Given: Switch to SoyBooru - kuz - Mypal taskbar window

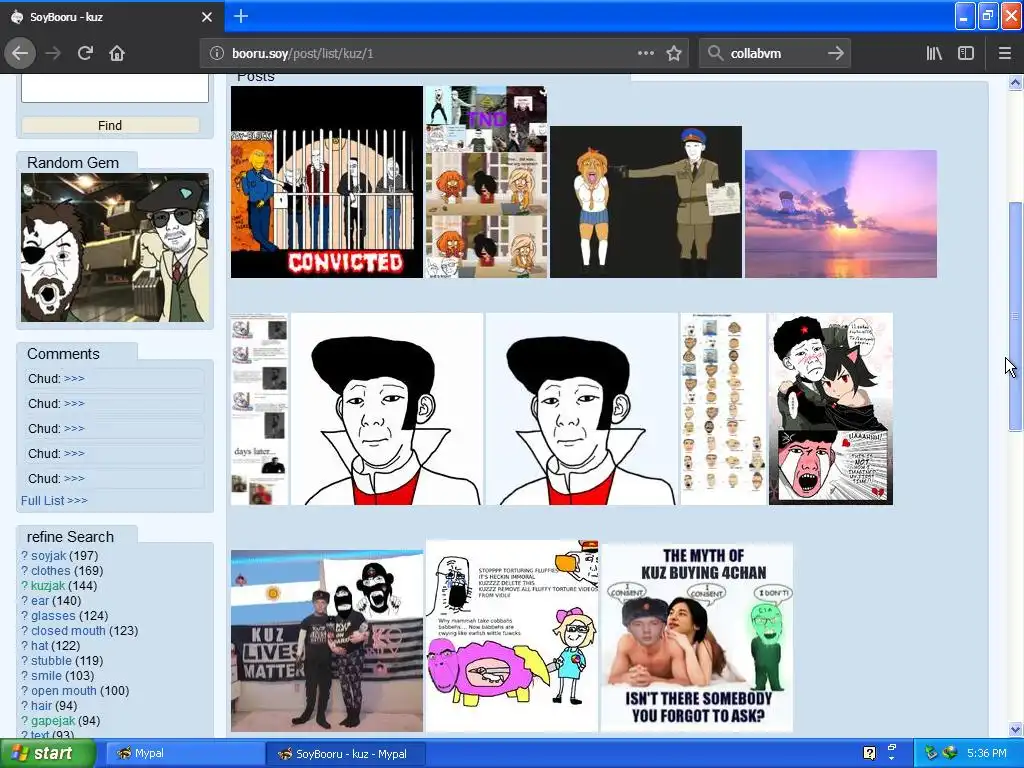Looking at the screenshot, I should click(346, 754).
